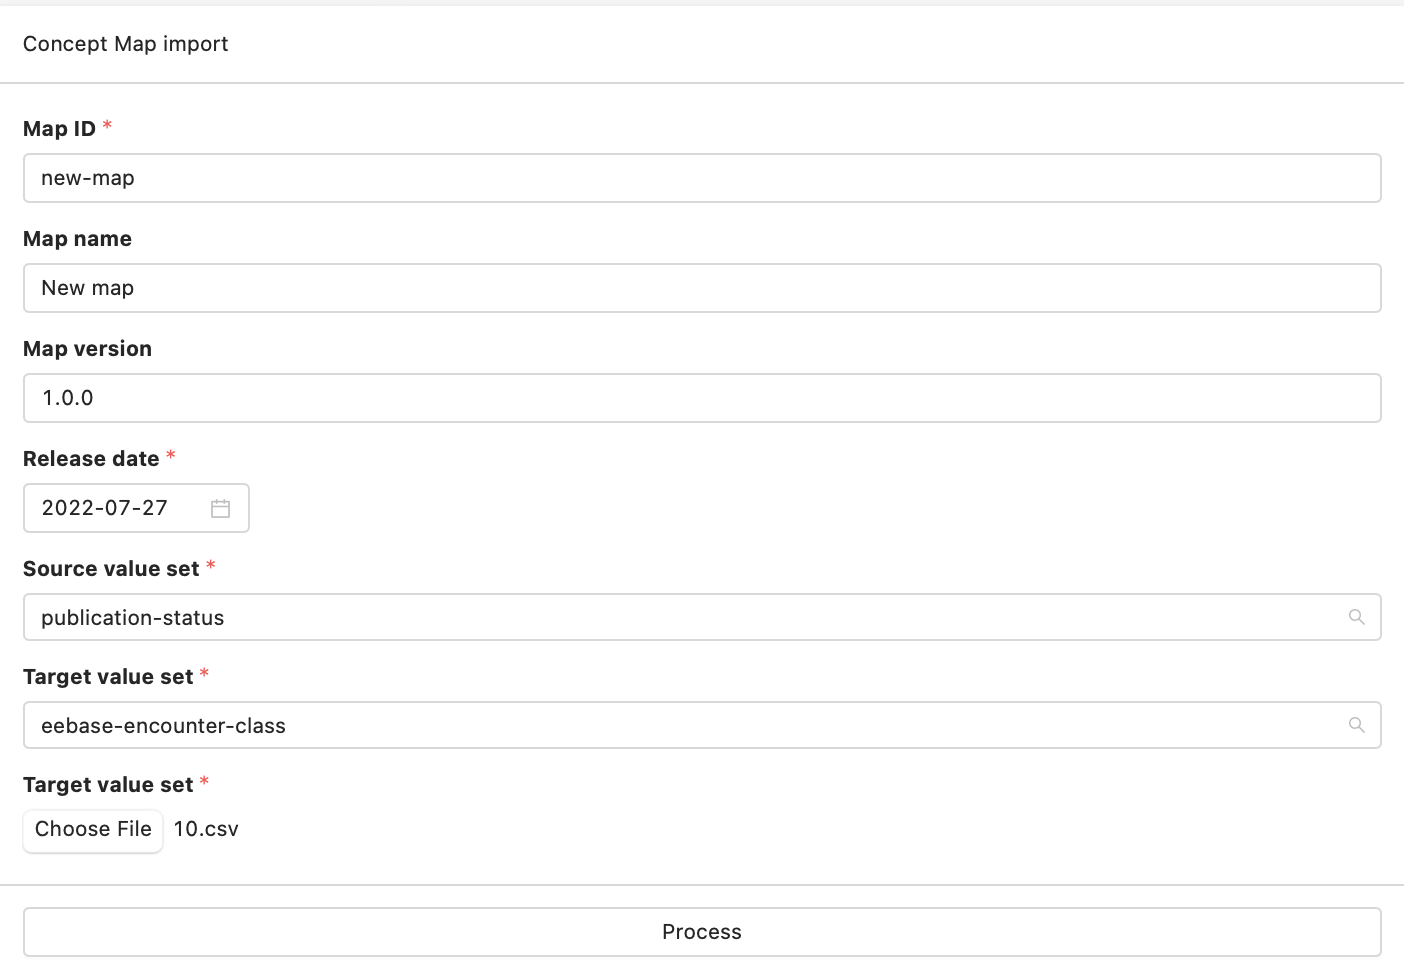Image resolution: width=1404 pixels, height=974 pixels.
Task: Click the selected file name 10.csv
Action: (x=206, y=829)
